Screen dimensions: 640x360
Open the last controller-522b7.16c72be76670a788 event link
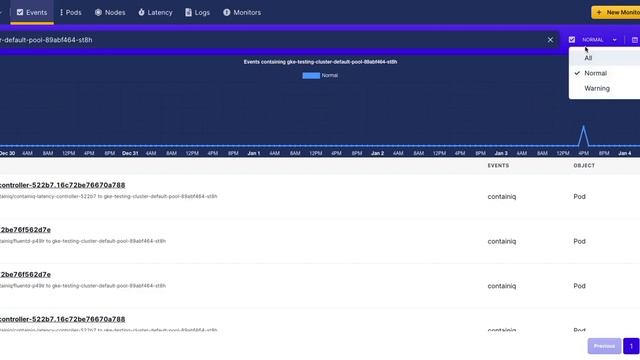click(x=62, y=319)
